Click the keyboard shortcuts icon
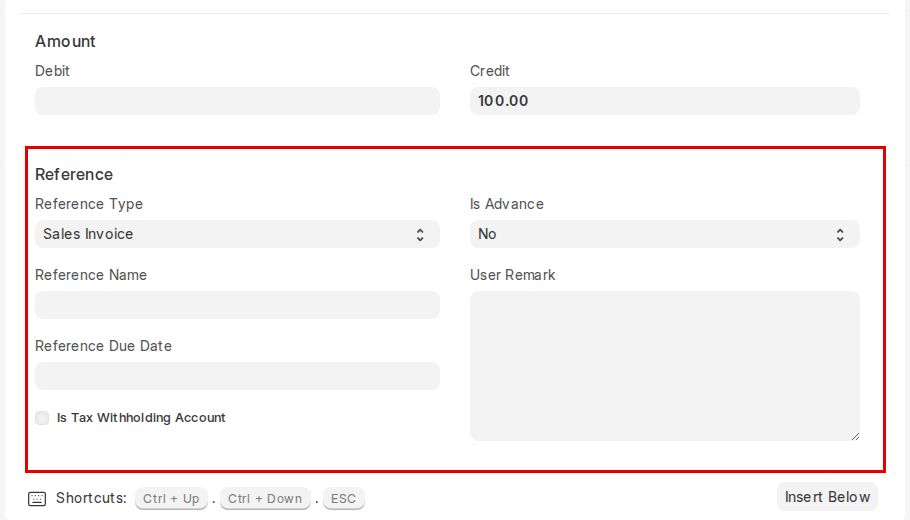Viewport: 910px width, 520px height. pyautogui.click(x=37, y=499)
